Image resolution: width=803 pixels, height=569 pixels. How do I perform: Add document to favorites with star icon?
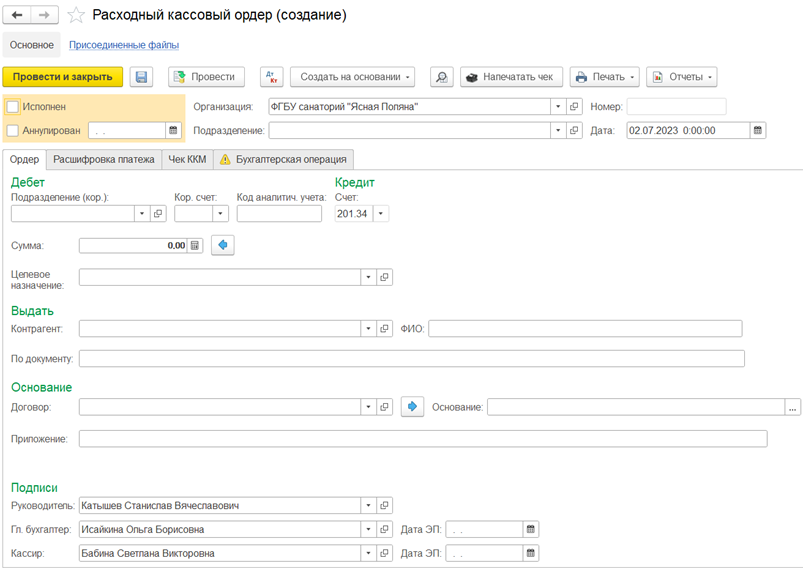(x=76, y=15)
